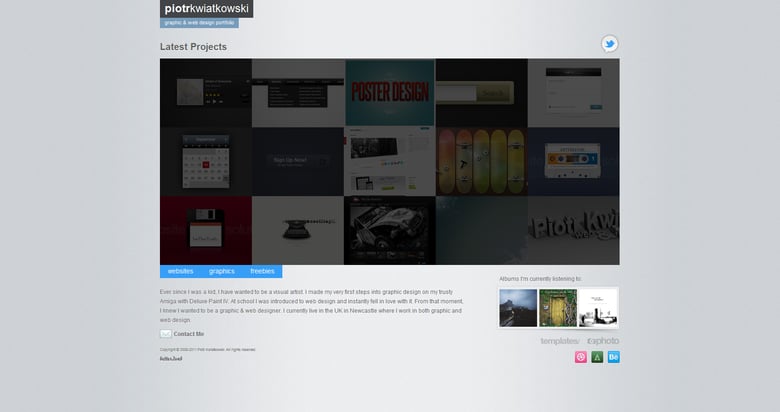Click the green door album cover
The width and height of the screenshot is (780, 412).
point(558,308)
